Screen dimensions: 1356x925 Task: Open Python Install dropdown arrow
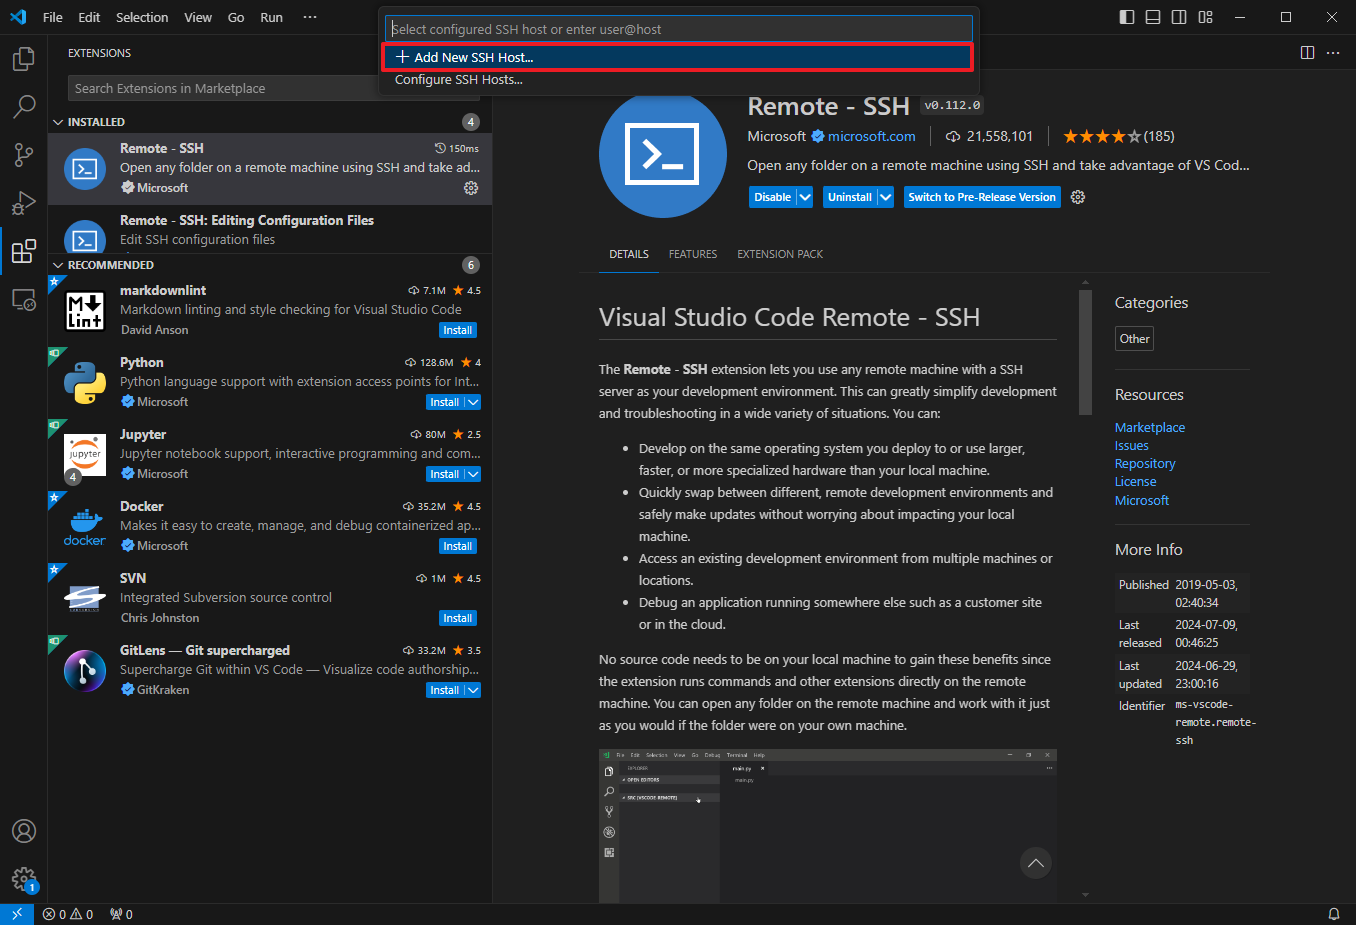click(473, 402)
